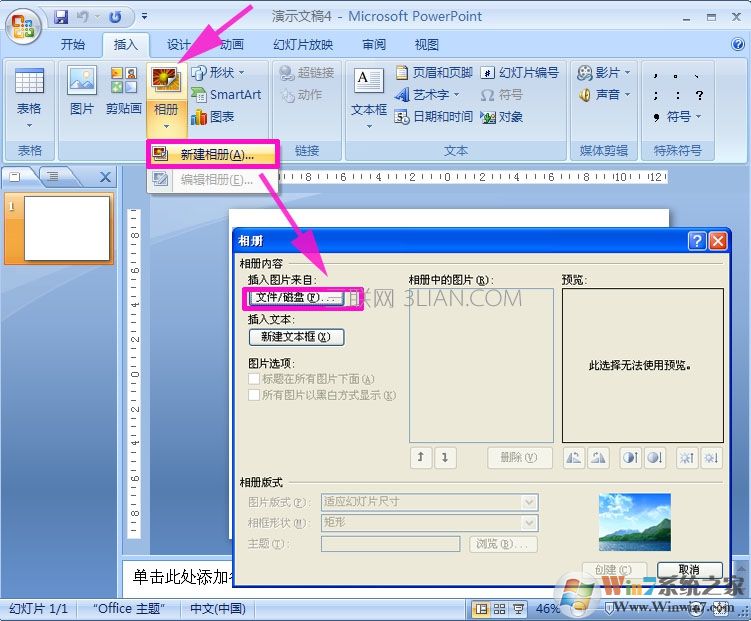751x621 pixels.
Task: Redo action in quick access toolbar
Action: tap(115, 17)
